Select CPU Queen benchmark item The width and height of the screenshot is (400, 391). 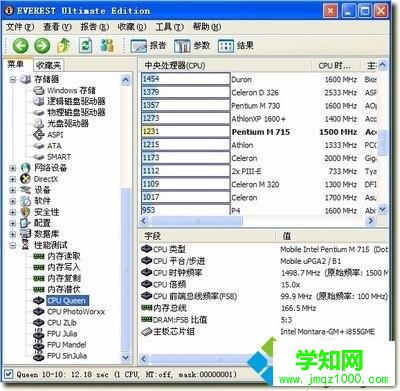point(61,300)
